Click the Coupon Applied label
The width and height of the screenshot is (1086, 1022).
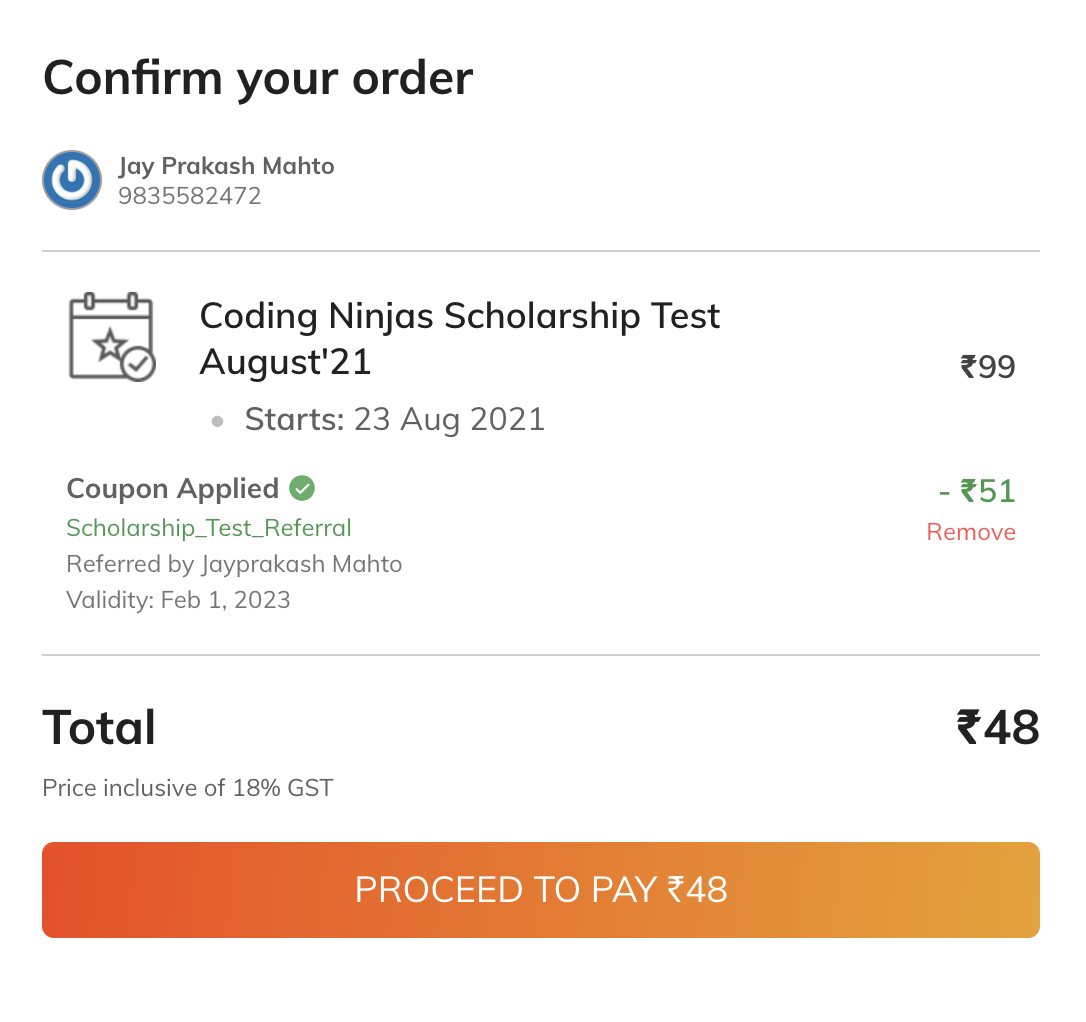(x=172, y=488)
